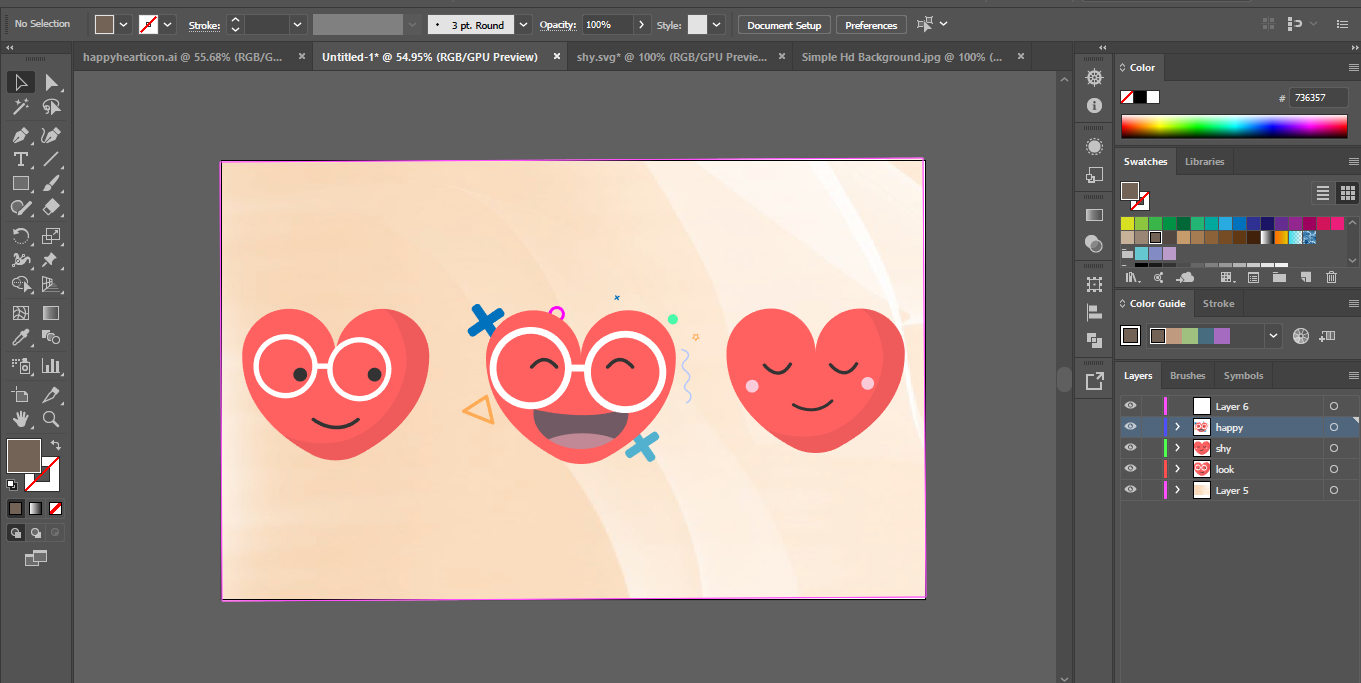Hide the shy layer

pyautogui.click(x=1130, y=447)
